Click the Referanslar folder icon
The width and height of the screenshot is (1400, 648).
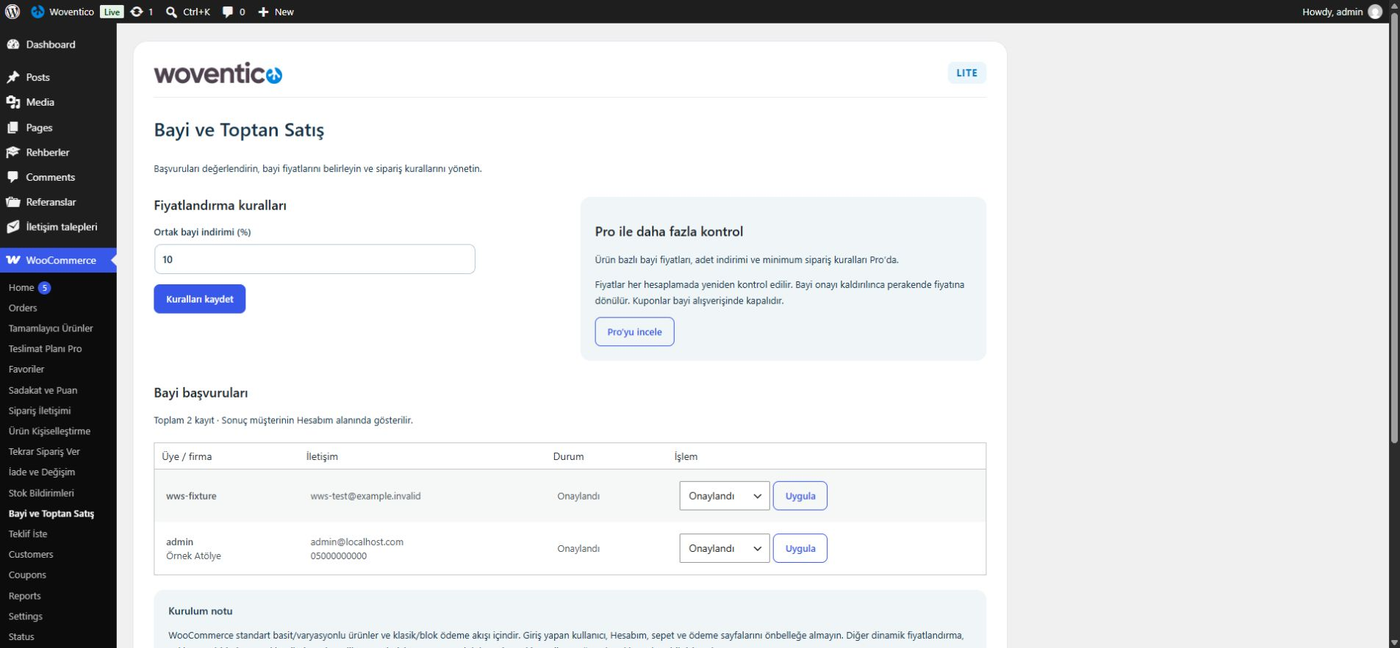[x=13, y=202]
